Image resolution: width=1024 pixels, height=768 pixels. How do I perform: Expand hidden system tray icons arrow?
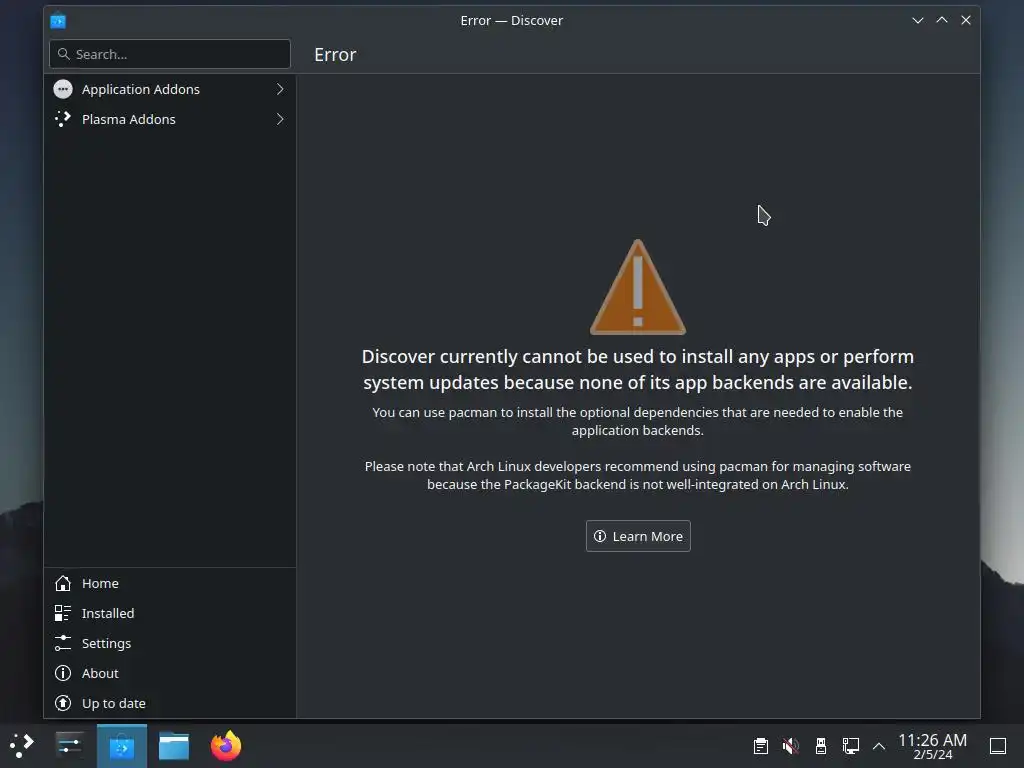point(879,746)
